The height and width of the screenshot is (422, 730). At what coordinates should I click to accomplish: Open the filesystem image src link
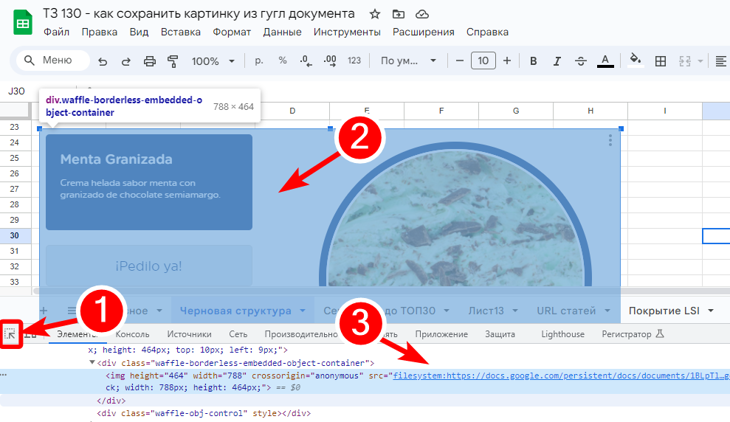[x=561, y=375]
